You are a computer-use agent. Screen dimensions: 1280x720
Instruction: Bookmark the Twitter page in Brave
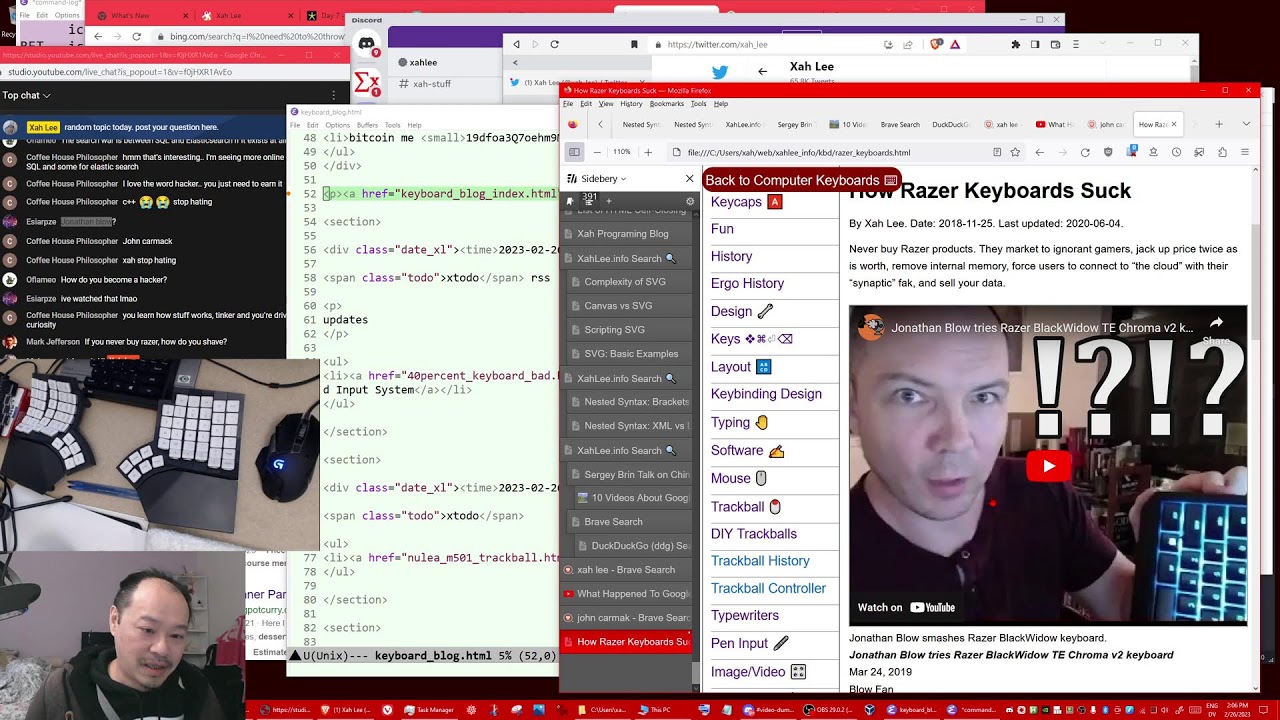(x=634, y=44)
